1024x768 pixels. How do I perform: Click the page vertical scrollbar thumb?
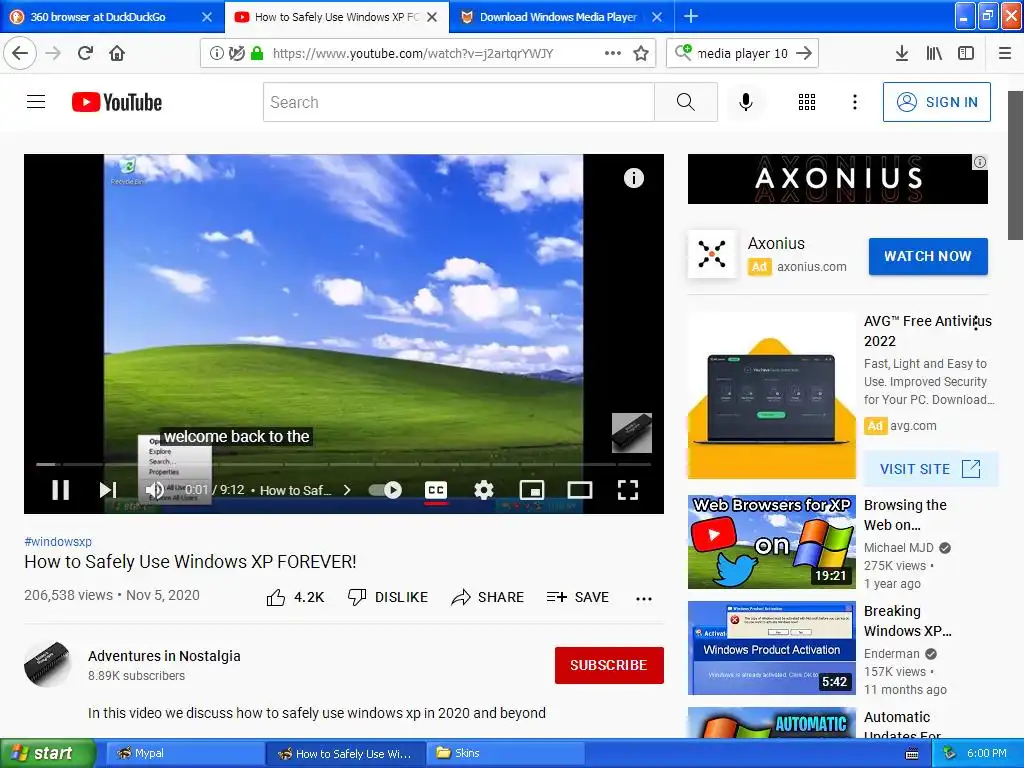(x=1016, y=165)
